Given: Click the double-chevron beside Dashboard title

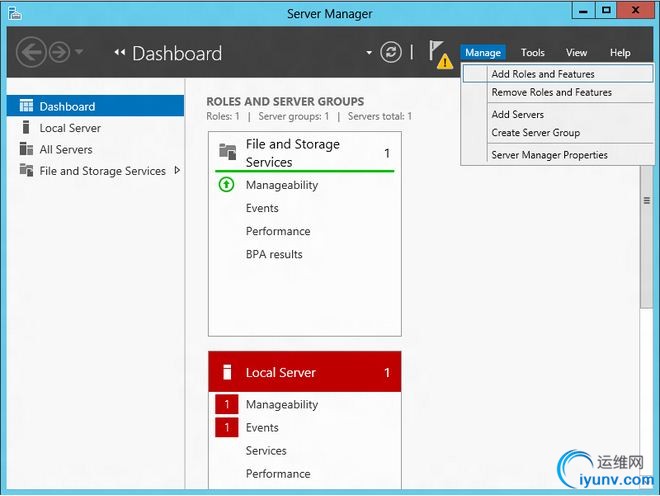Looking at the screenshot, I should (120, 52).
